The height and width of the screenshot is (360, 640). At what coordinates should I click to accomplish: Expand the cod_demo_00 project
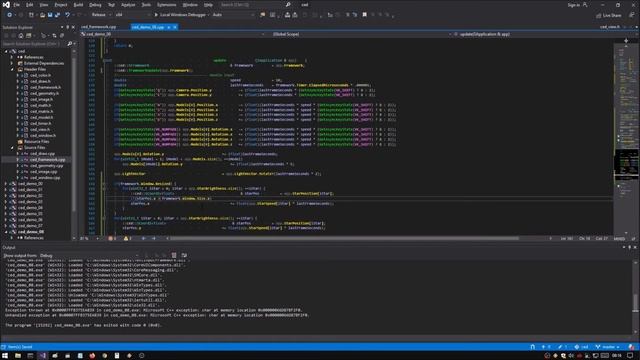pos(6,184)
